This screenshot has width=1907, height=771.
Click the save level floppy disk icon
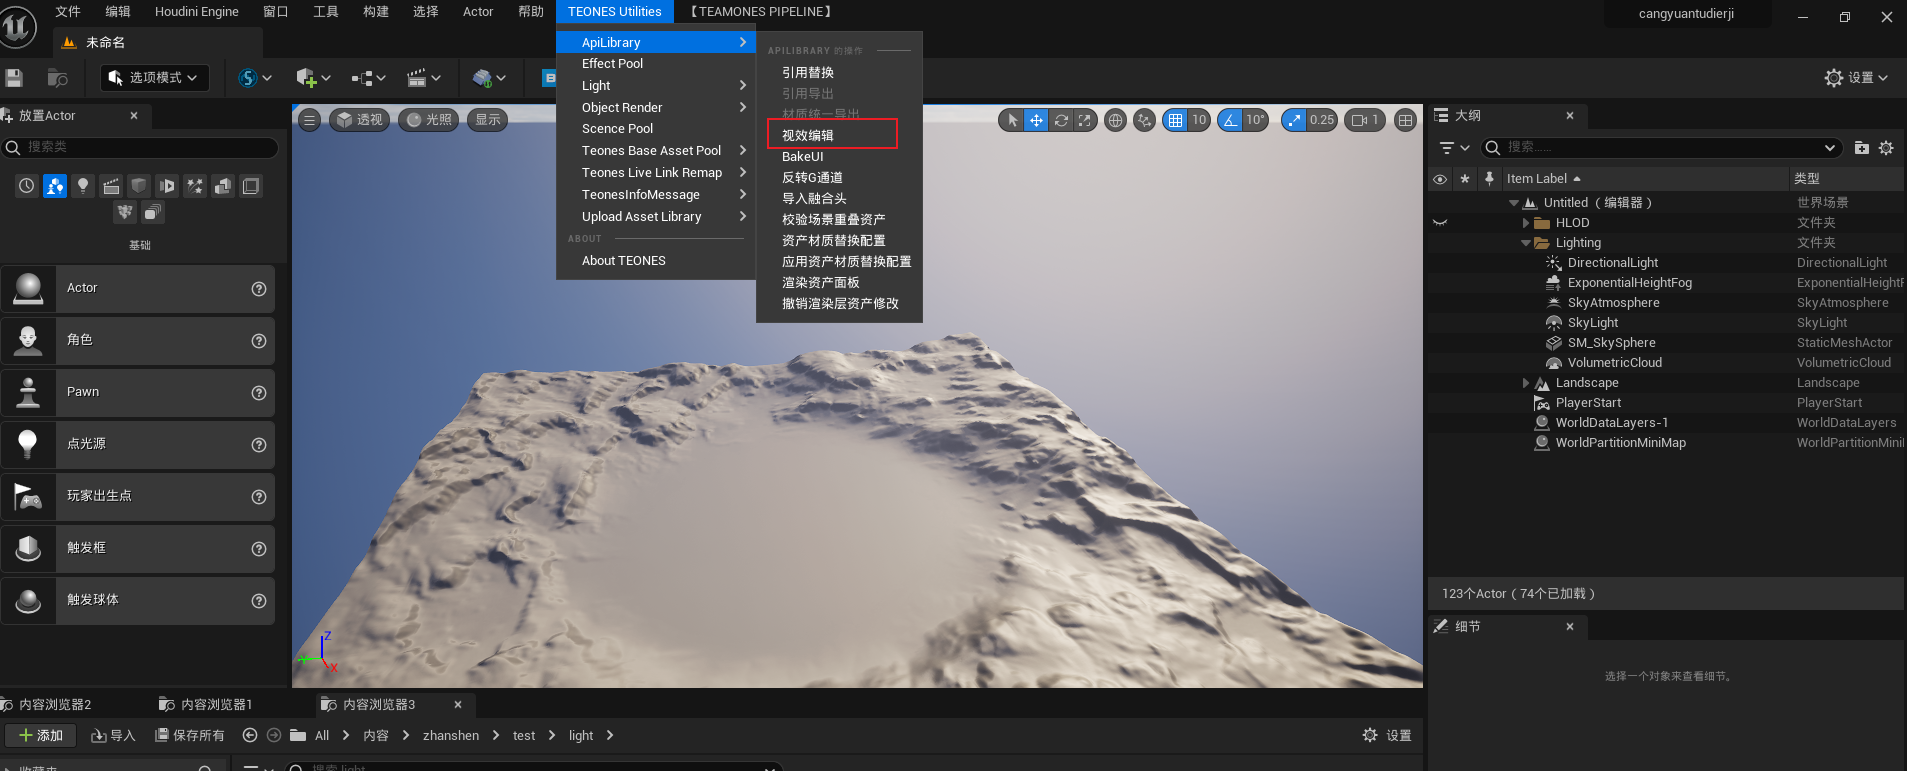pyautogui.click(x=14, y=78)
